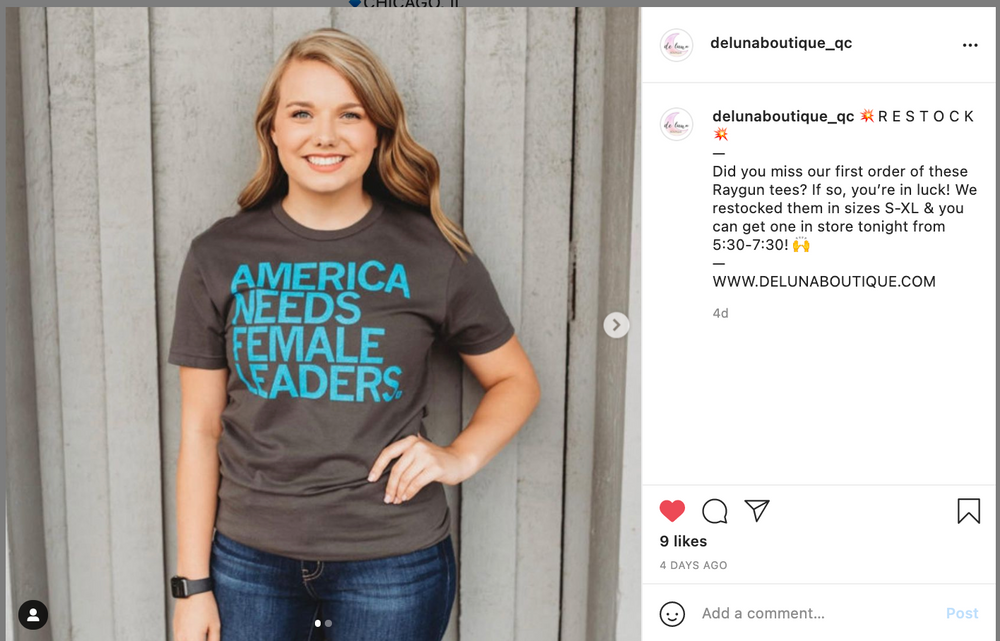1000x641 pixels.
Task: Click the "4d" timestamp under the caption
Action: point(720,313)
